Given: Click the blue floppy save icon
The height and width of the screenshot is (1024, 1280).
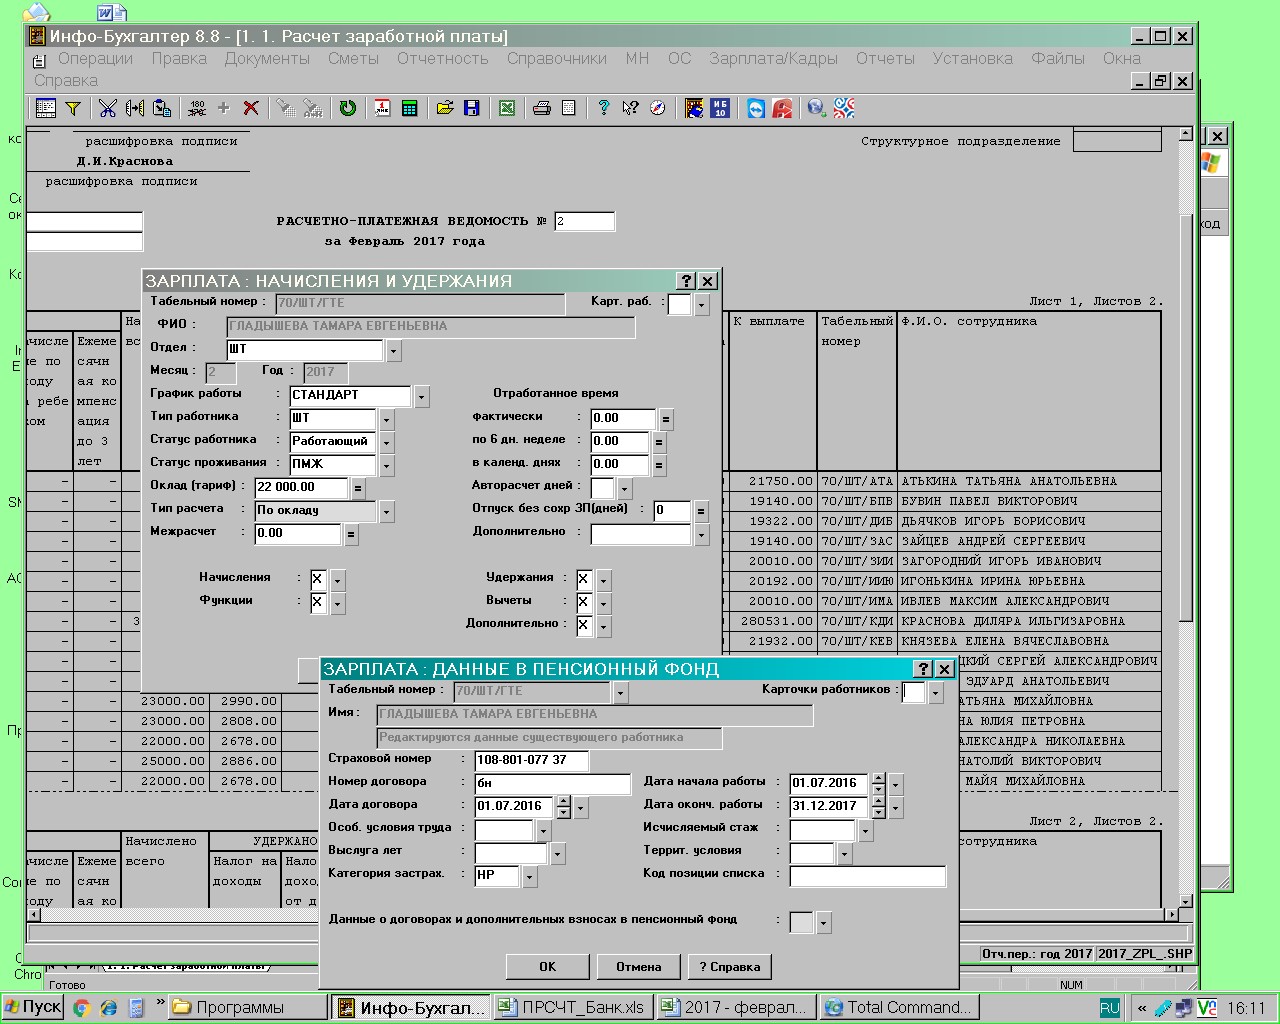Looking at the screenshot, I should pyautogui.click(x=472, y=108).
